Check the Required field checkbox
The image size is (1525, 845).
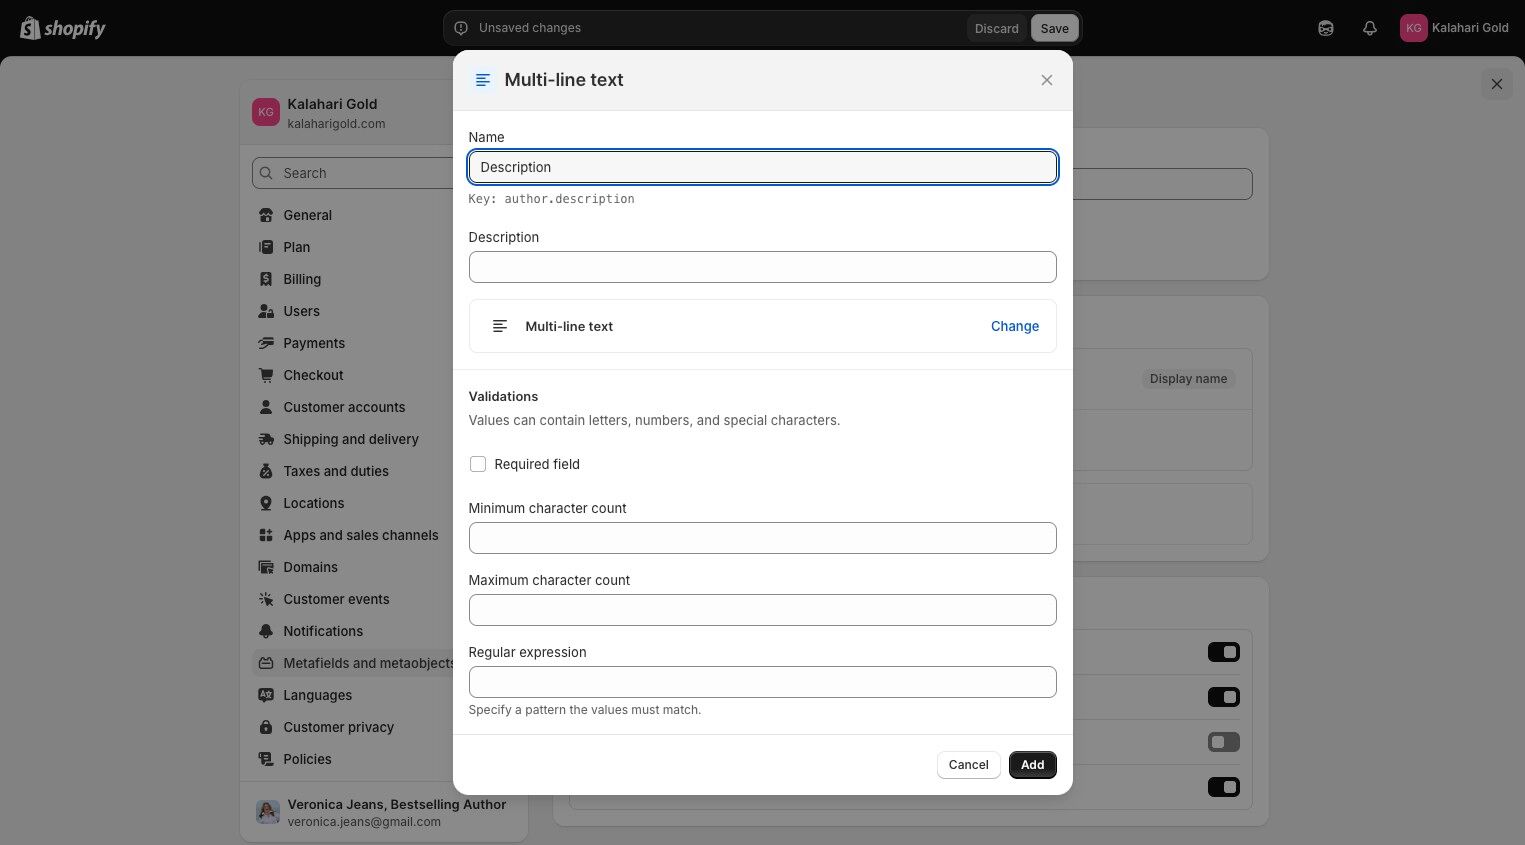coord(478,464)
